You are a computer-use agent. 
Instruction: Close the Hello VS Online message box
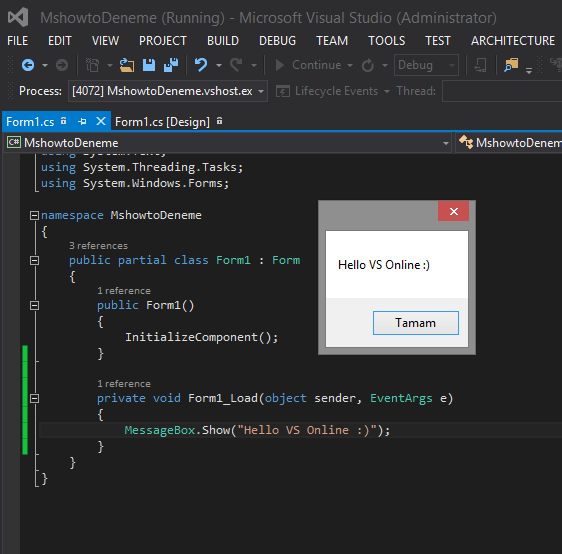click(453, 211)
